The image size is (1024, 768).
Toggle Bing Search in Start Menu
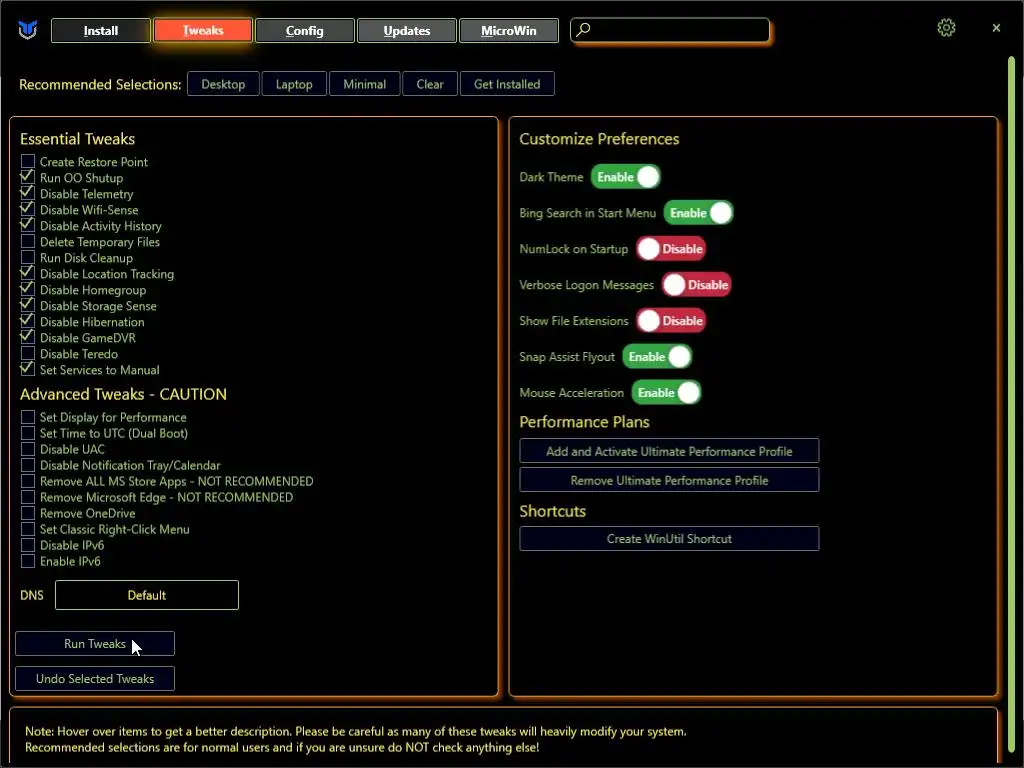699,213
